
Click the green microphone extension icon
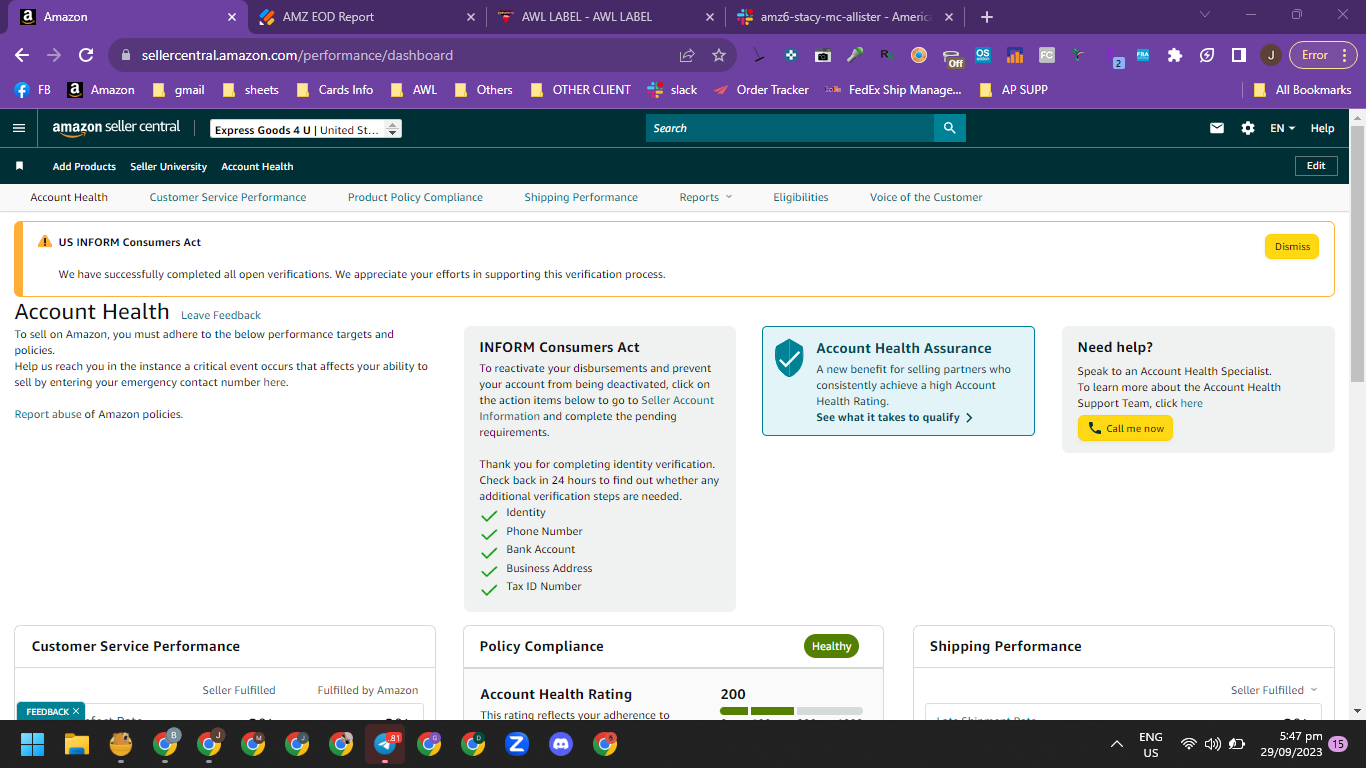click(855, 55)
